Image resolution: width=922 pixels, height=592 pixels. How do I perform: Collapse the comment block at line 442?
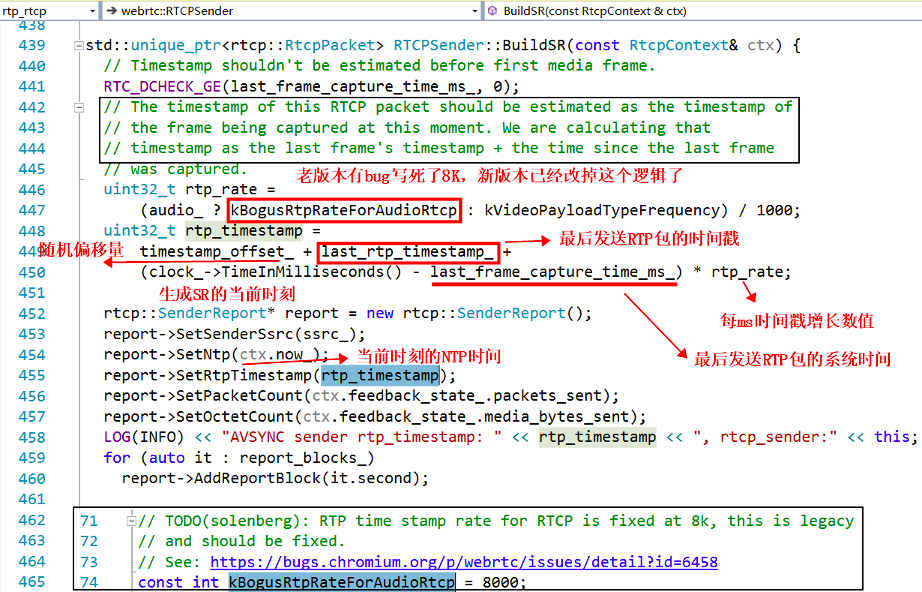click(78, 107)
